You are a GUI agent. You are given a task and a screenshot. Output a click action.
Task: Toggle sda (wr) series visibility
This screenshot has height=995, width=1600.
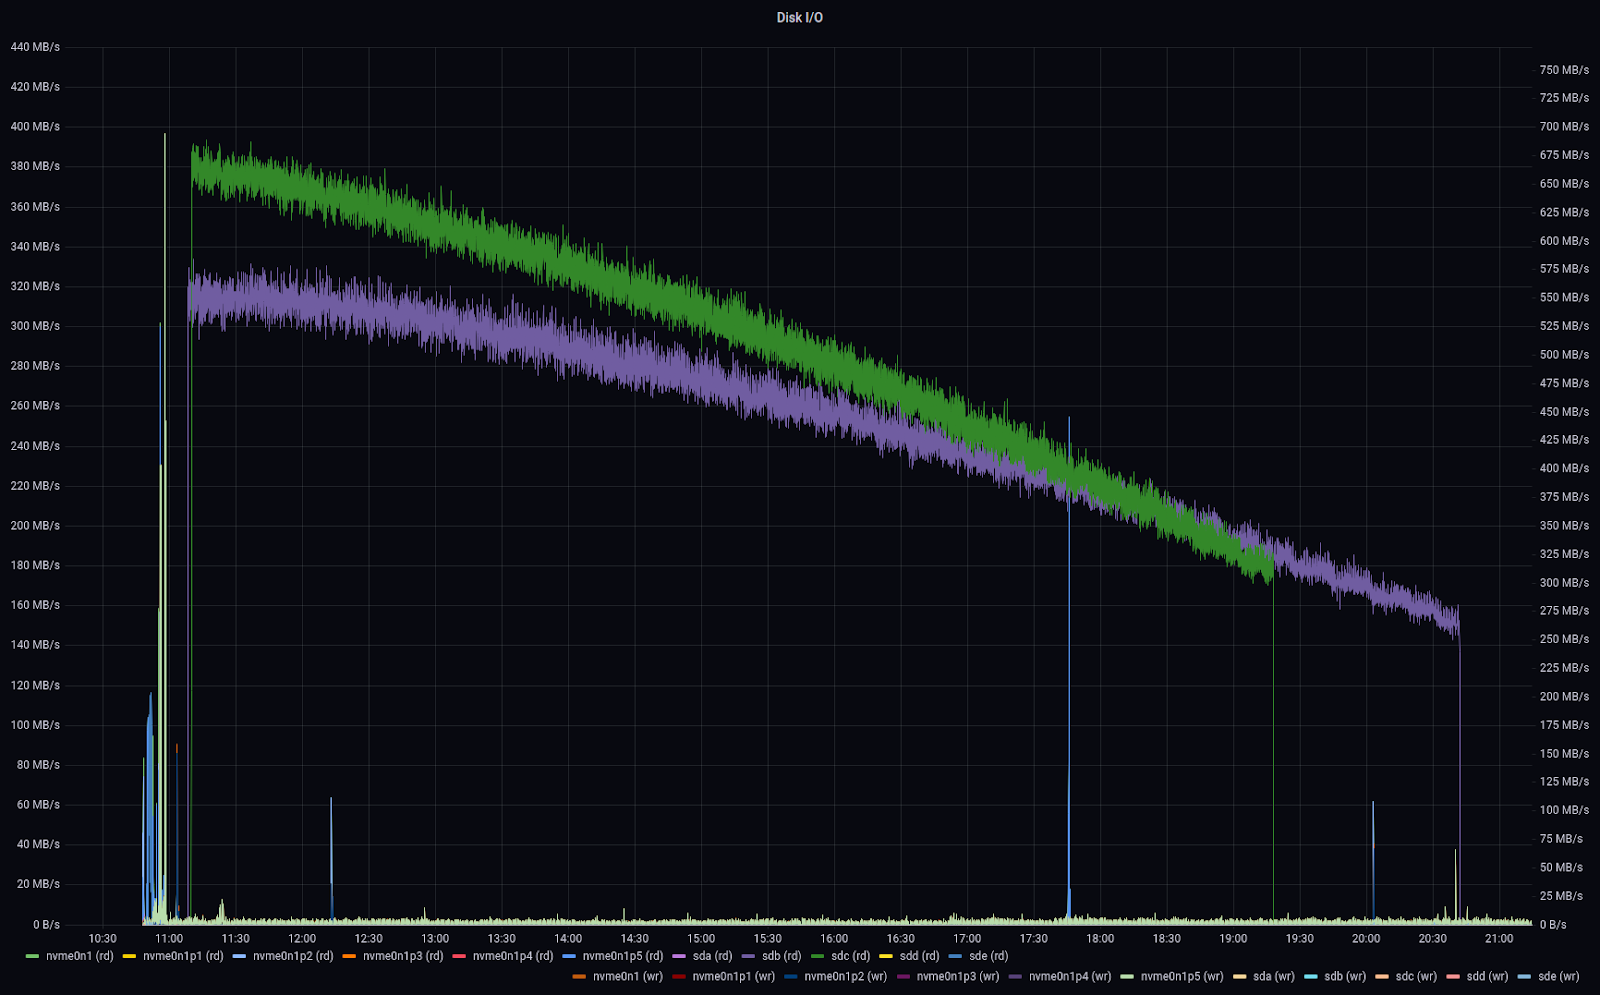[x=1274, y=976]
